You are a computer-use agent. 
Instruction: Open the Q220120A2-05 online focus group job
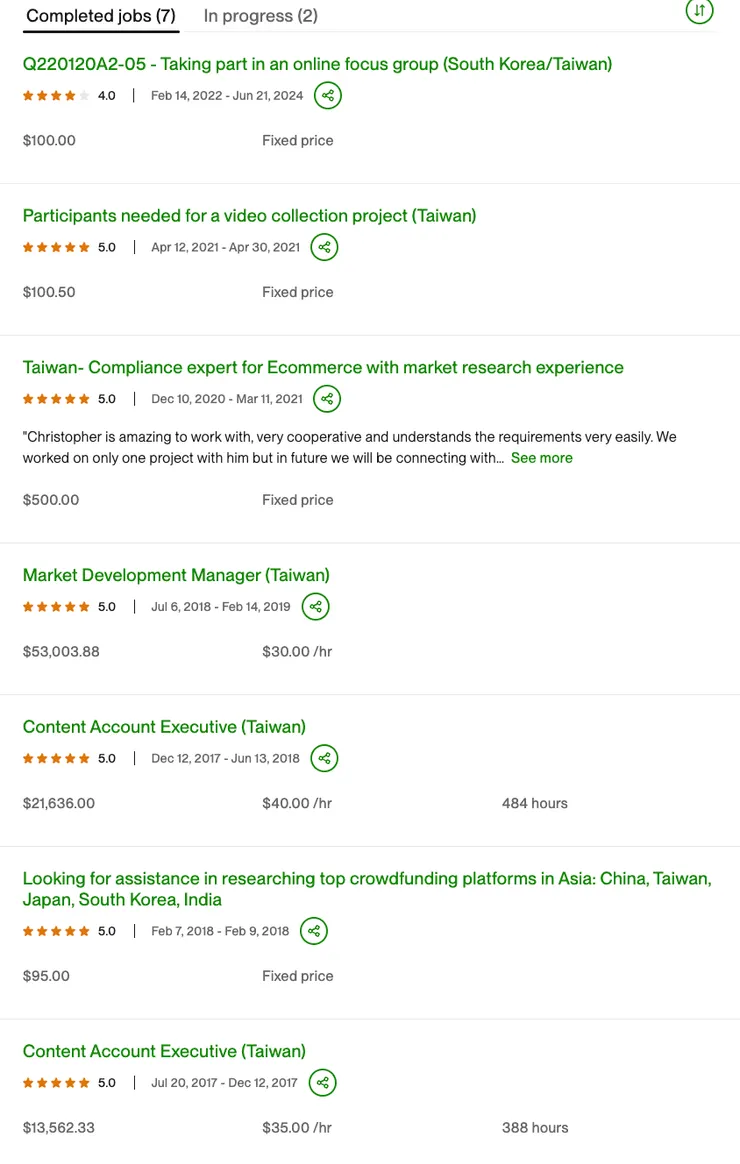pyautogui.click(x=317, y=64)
